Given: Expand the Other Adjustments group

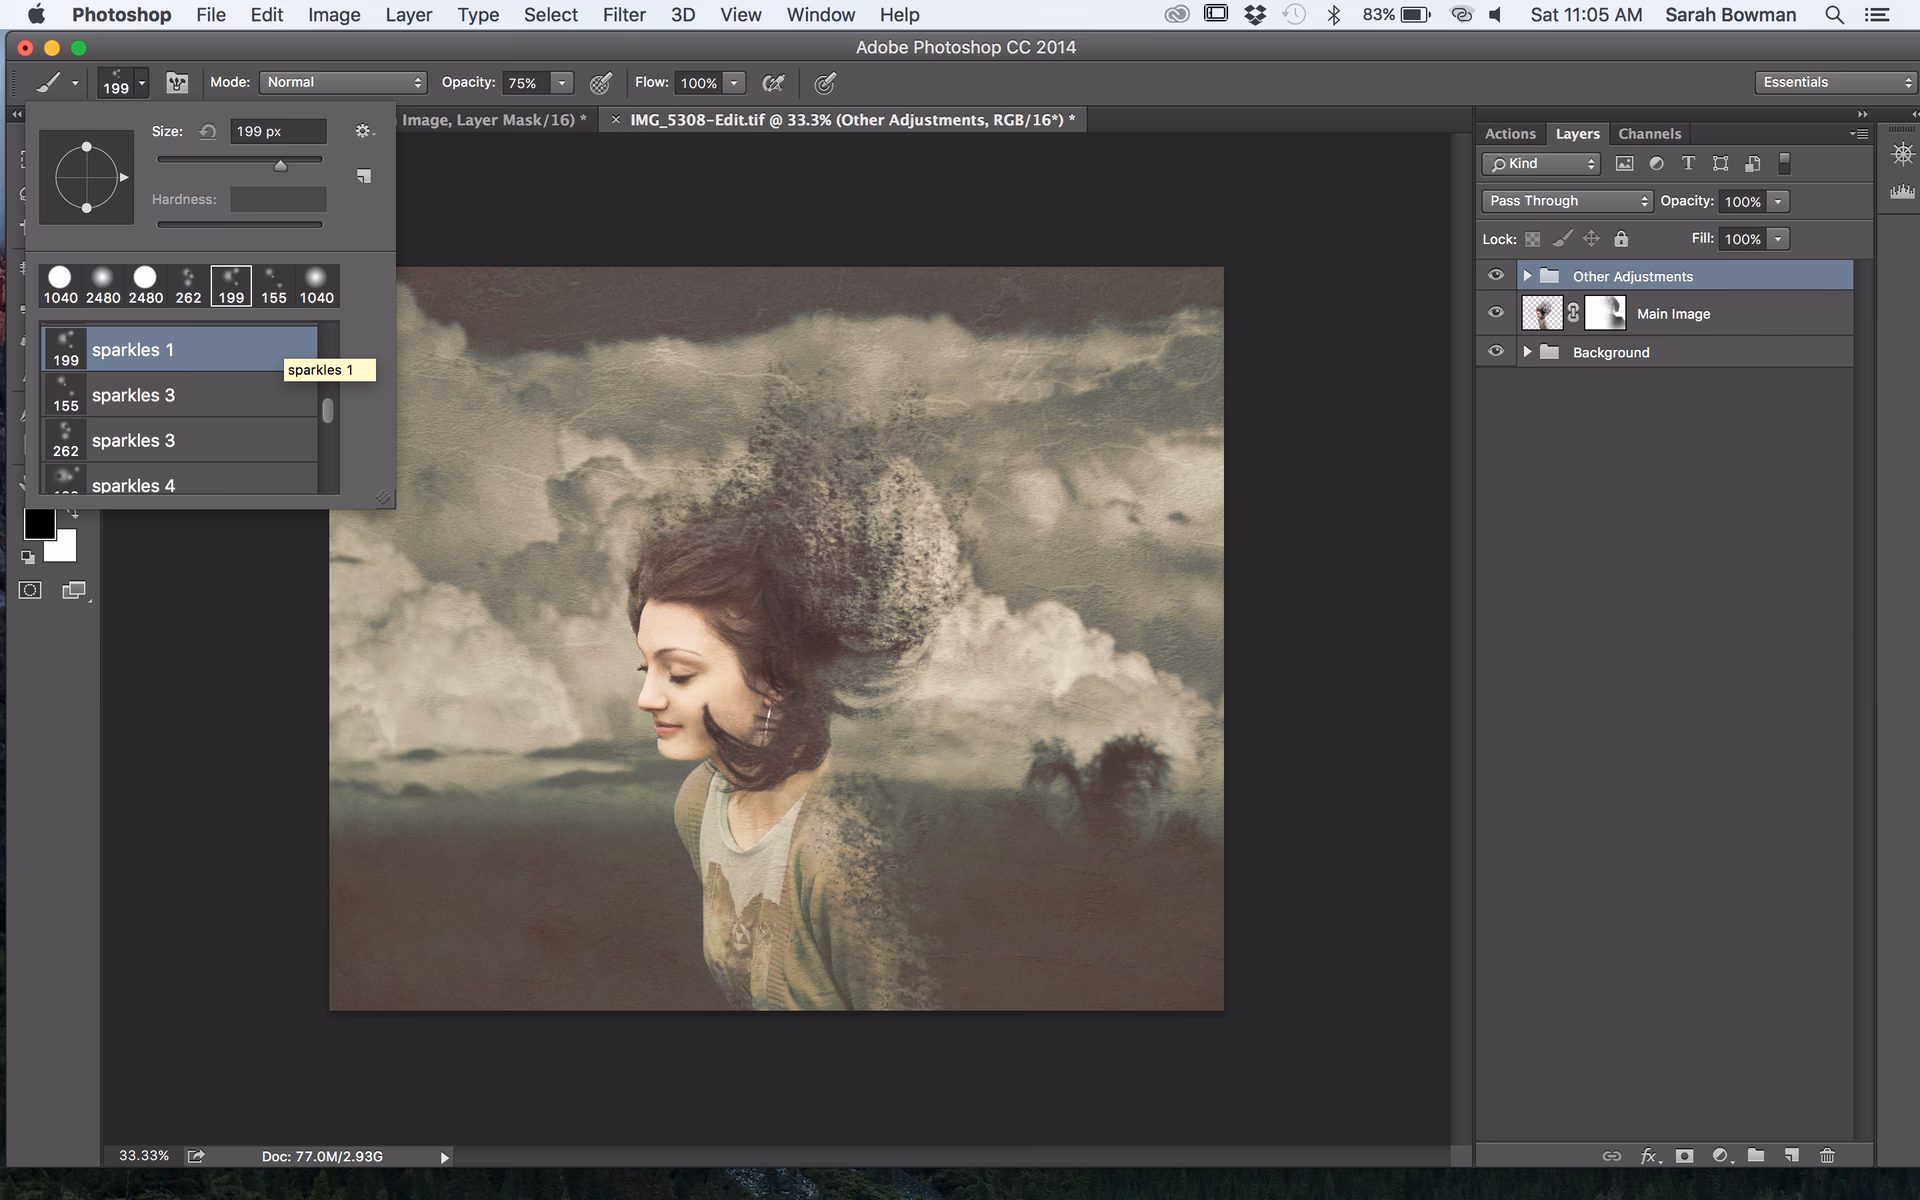Looking at the screenshot, I should tap(1528, 275).
